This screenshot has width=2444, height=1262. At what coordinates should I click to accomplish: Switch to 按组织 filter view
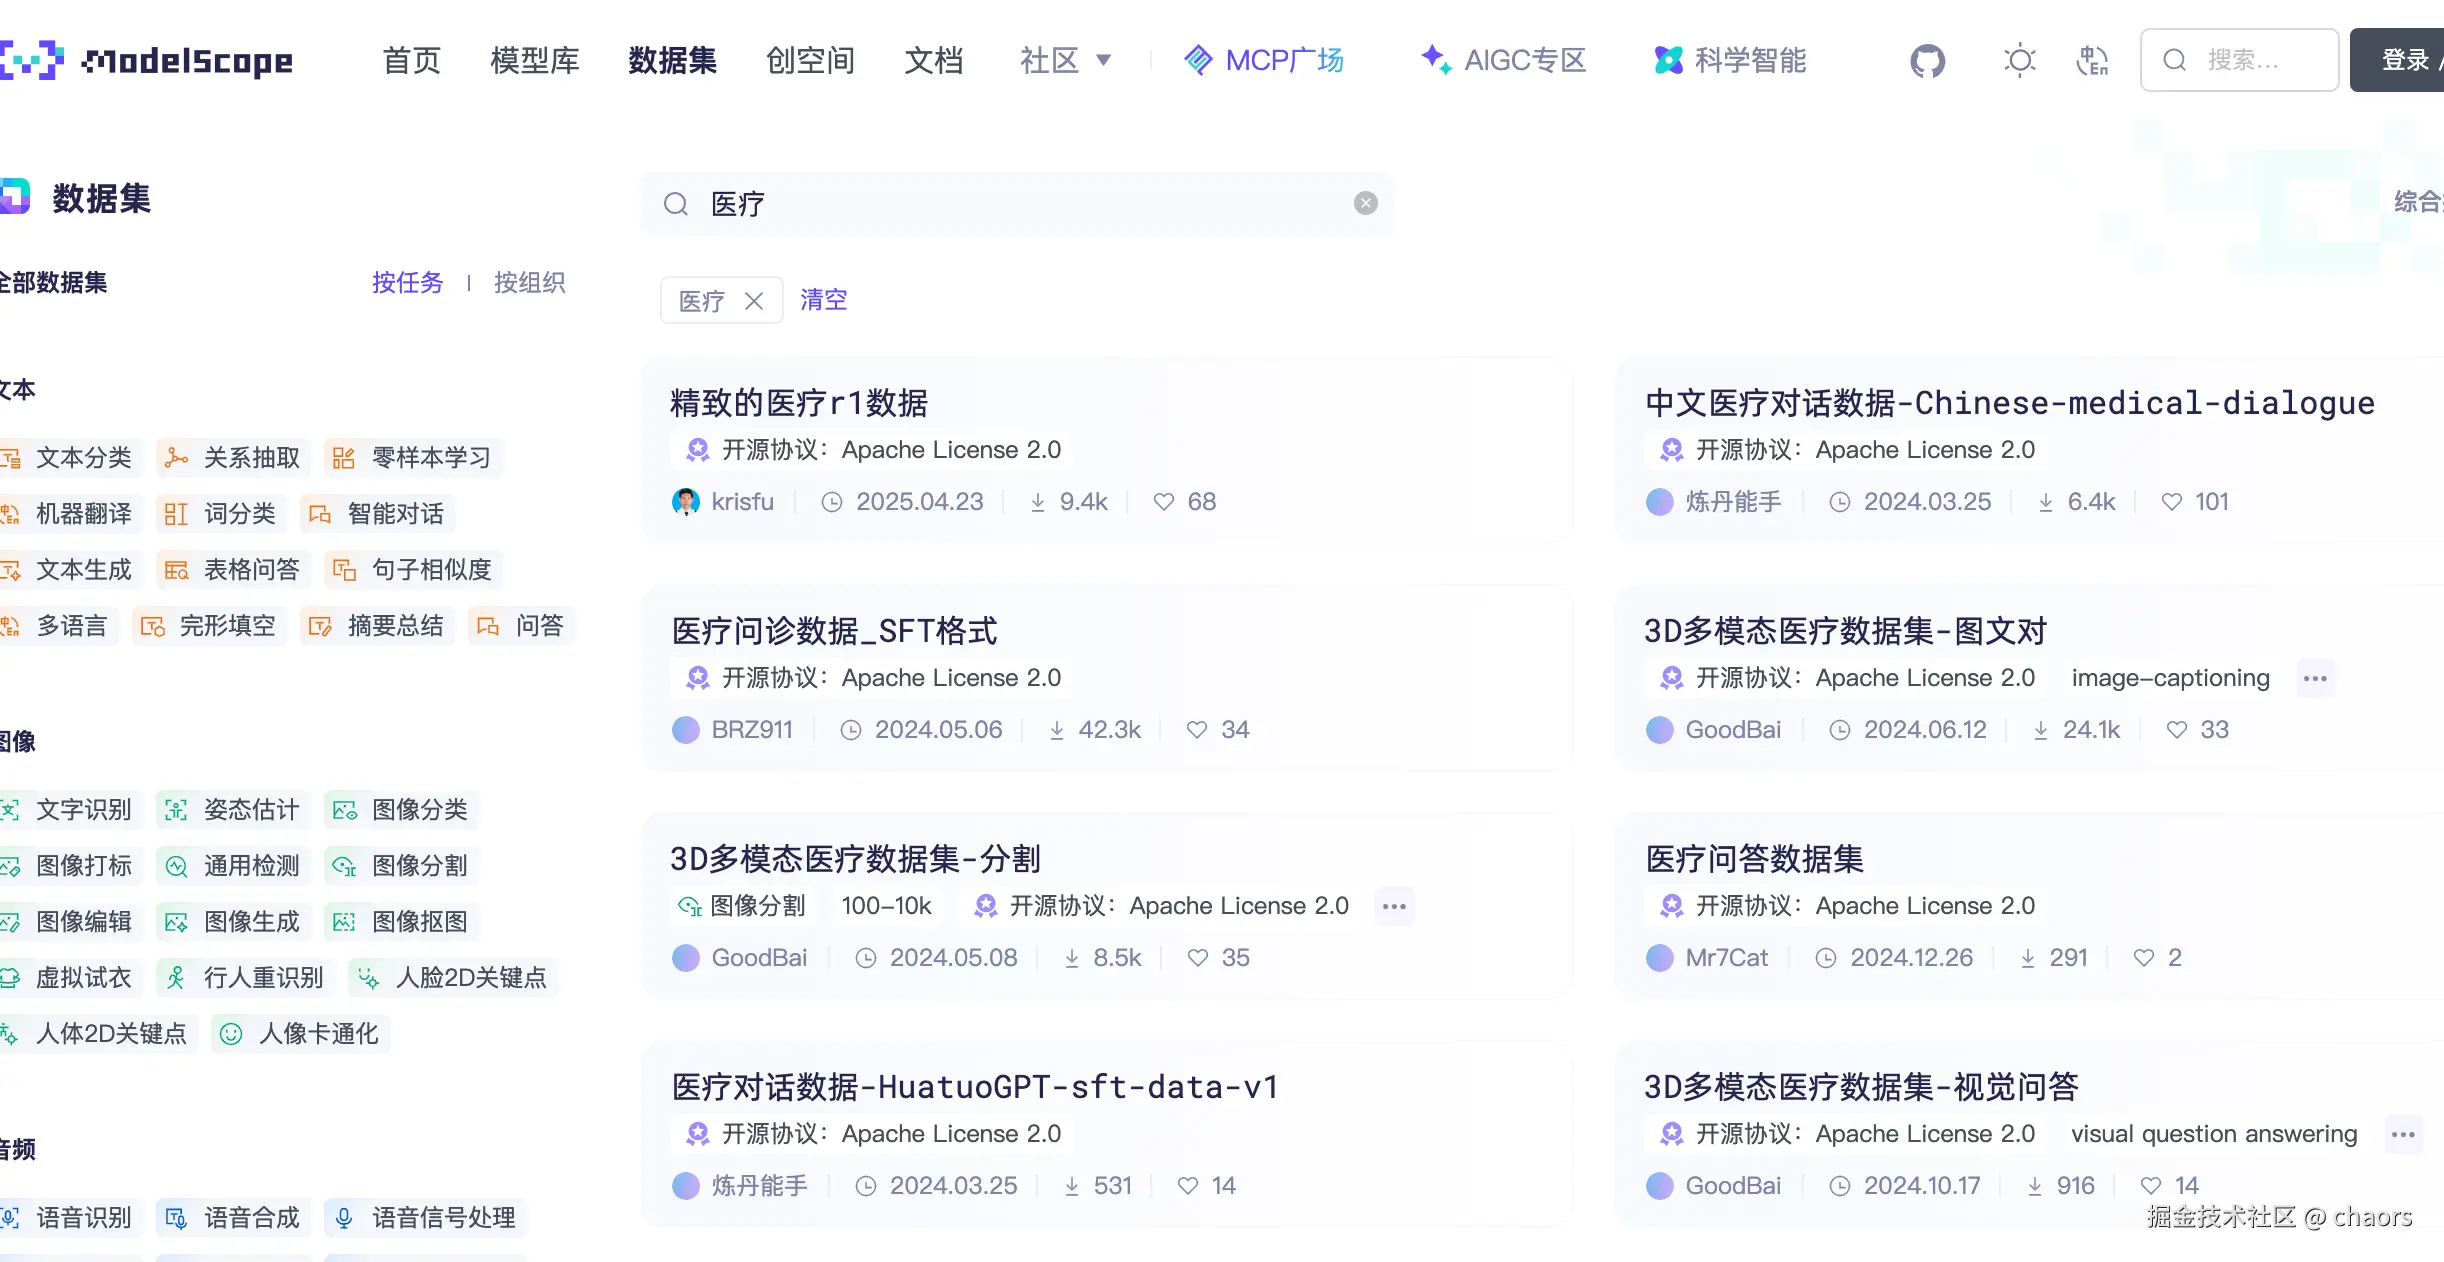coord(529,283)
